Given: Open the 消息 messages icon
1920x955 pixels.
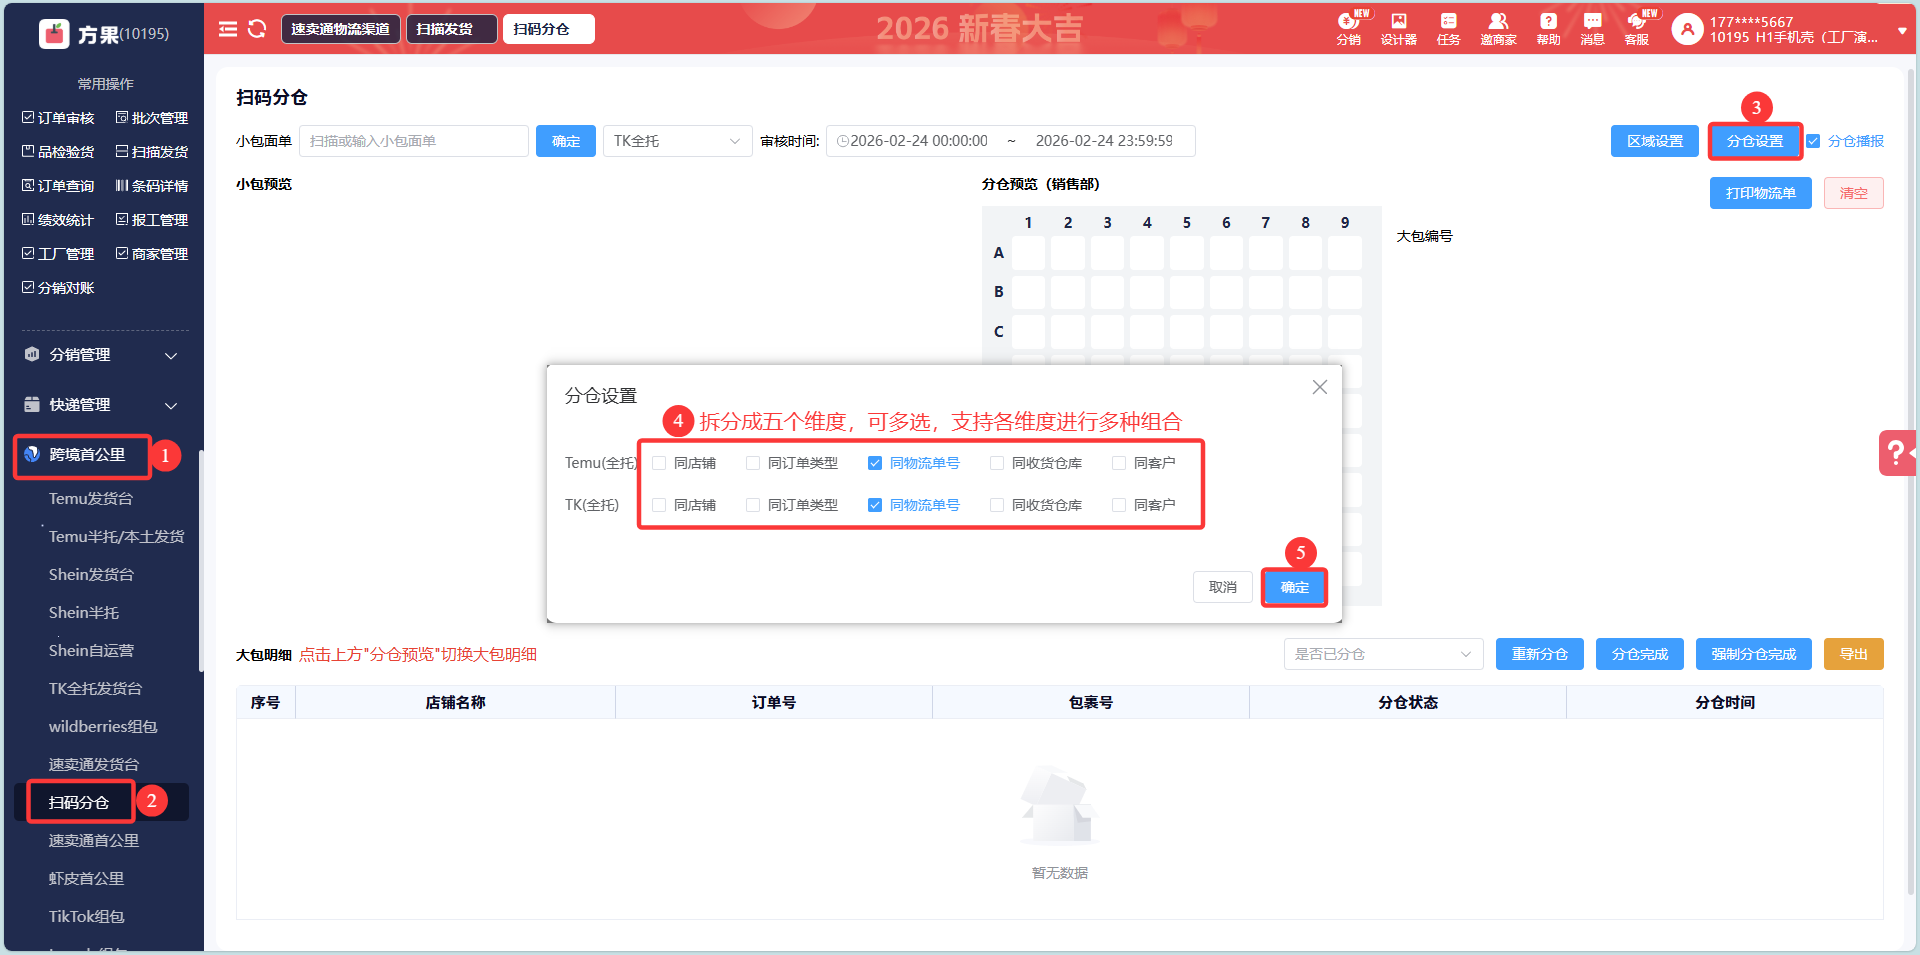Looking at the screenshot, I should [x=1592, y=28].
